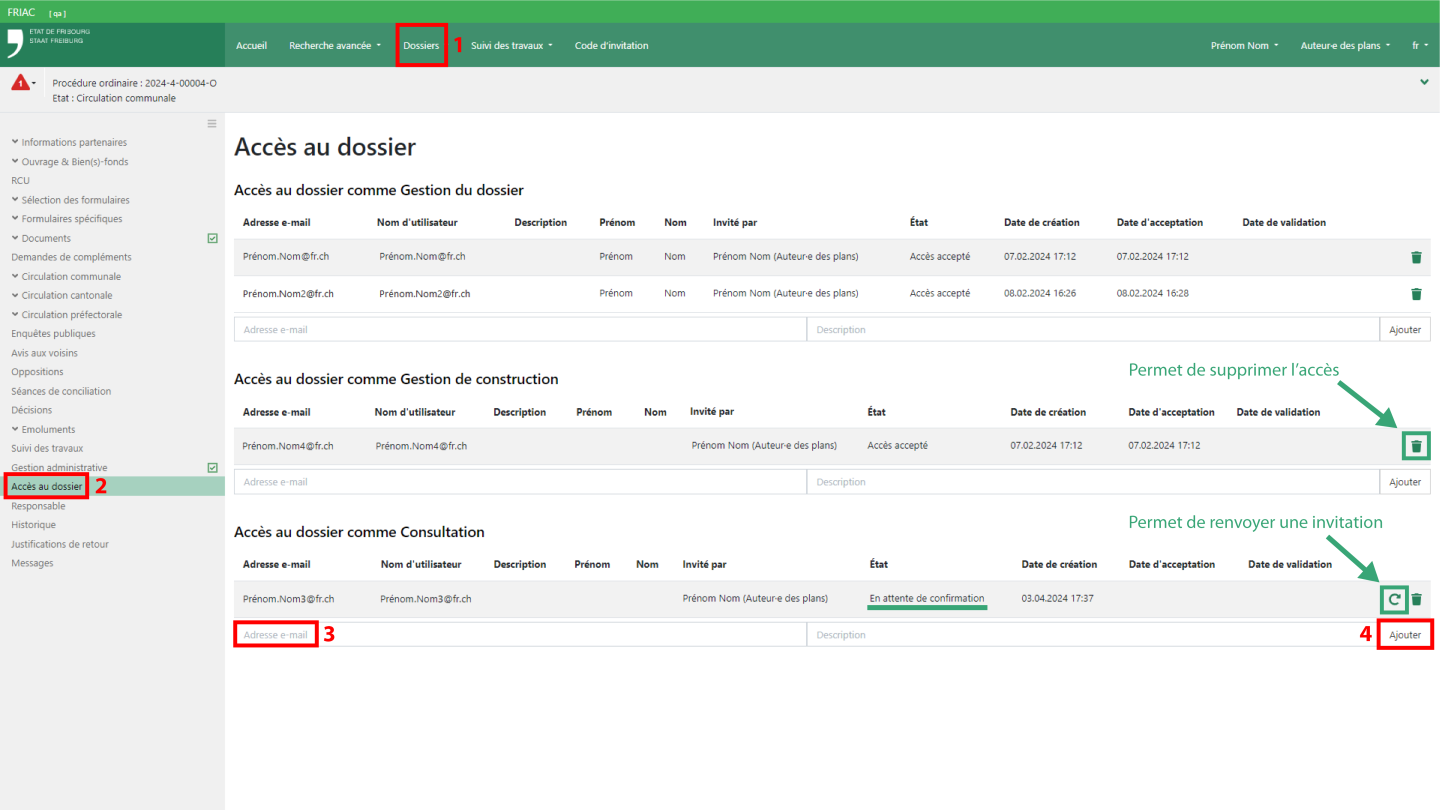Screen dimensions: 1440x810
Task: Open the fr language selector
Action: [x=1419, y=46]
